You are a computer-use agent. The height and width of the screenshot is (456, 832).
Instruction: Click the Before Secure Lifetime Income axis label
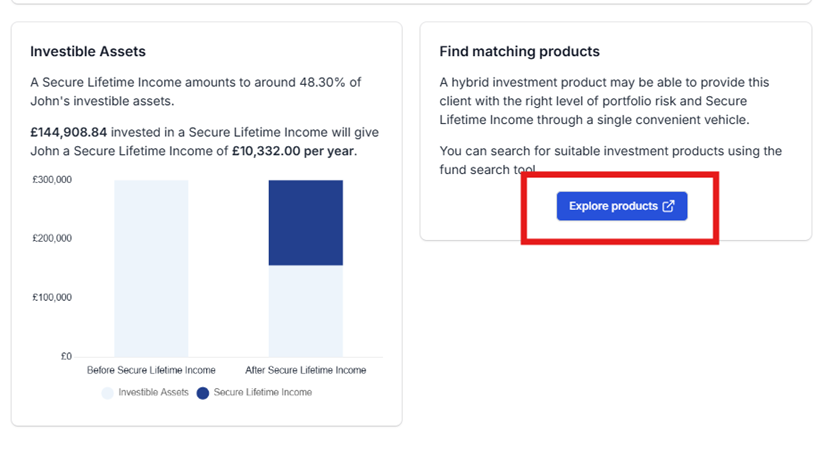151,370
